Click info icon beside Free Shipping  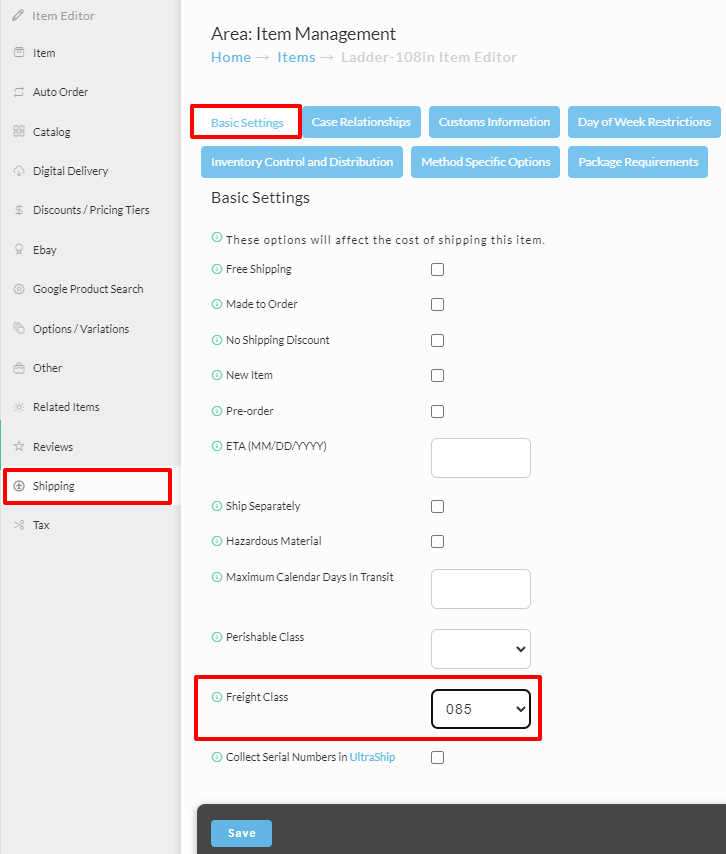217,269
